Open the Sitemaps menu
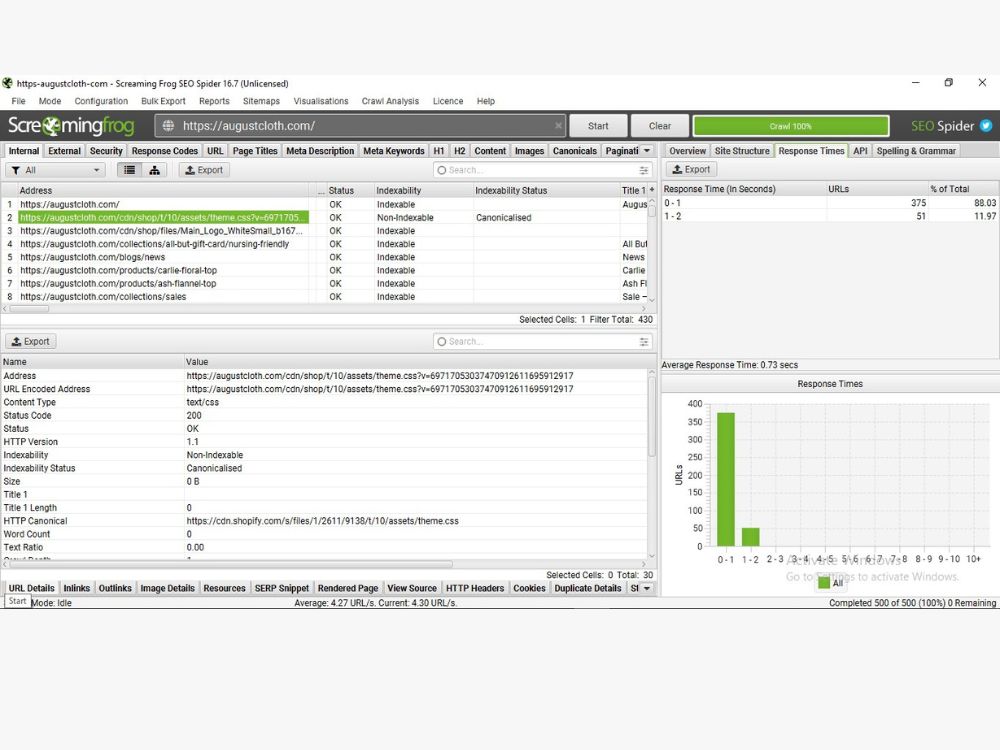Image resolution: width=1000 pixels, height=750 pixels. [x=261, y=101]
